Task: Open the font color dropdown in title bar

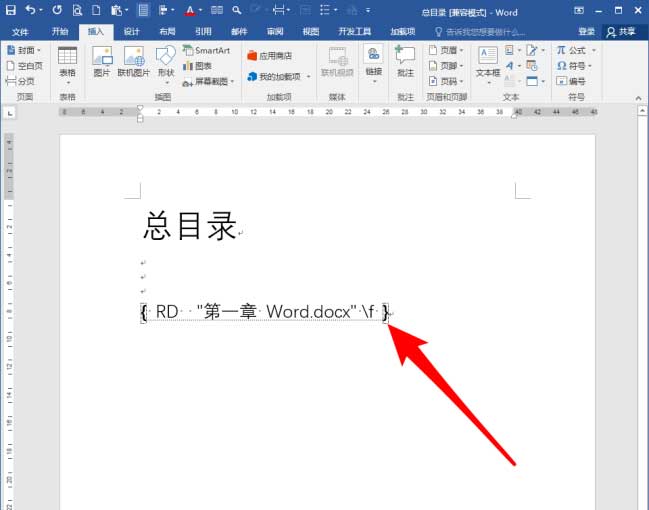Action: (x=201, y=10)
